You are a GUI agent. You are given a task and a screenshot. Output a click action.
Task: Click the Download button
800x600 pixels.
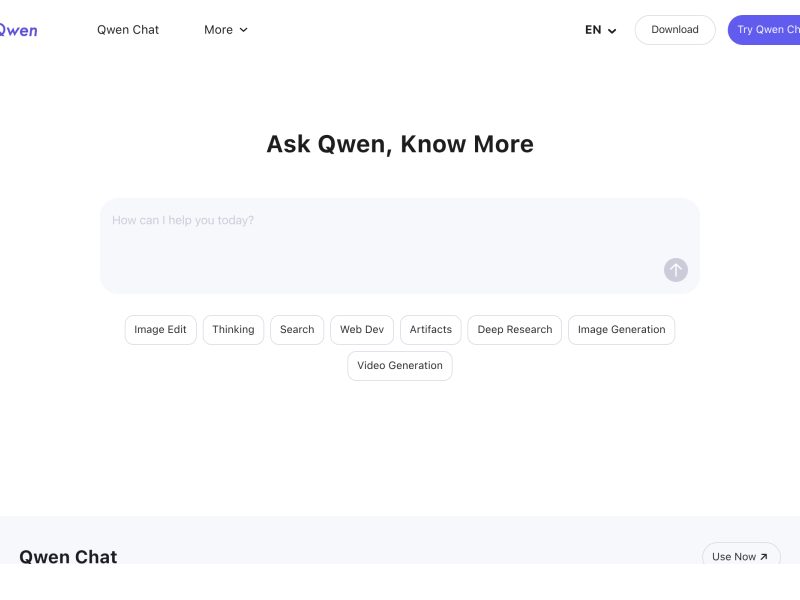point(675,30)
